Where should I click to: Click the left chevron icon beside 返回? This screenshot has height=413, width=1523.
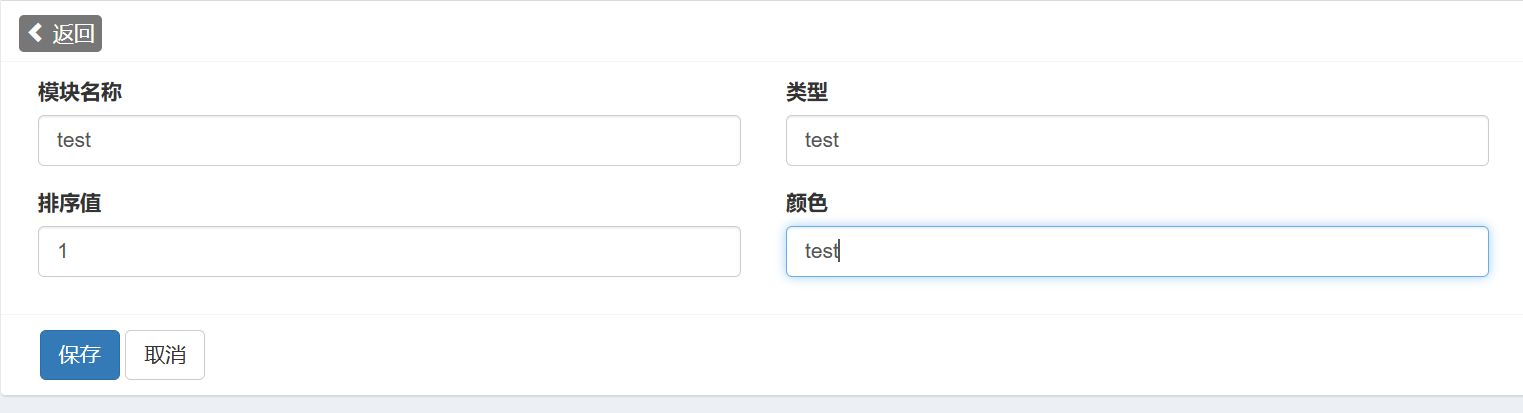[36, 33]
